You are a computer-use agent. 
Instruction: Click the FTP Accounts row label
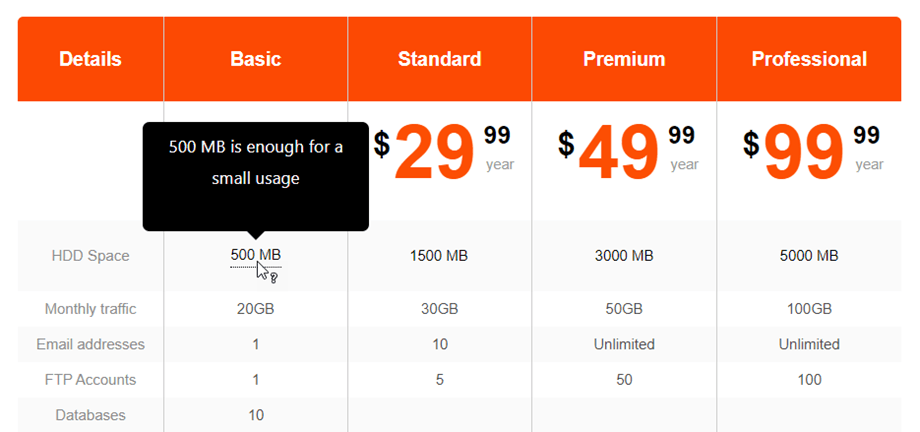(x=90, y=380)
